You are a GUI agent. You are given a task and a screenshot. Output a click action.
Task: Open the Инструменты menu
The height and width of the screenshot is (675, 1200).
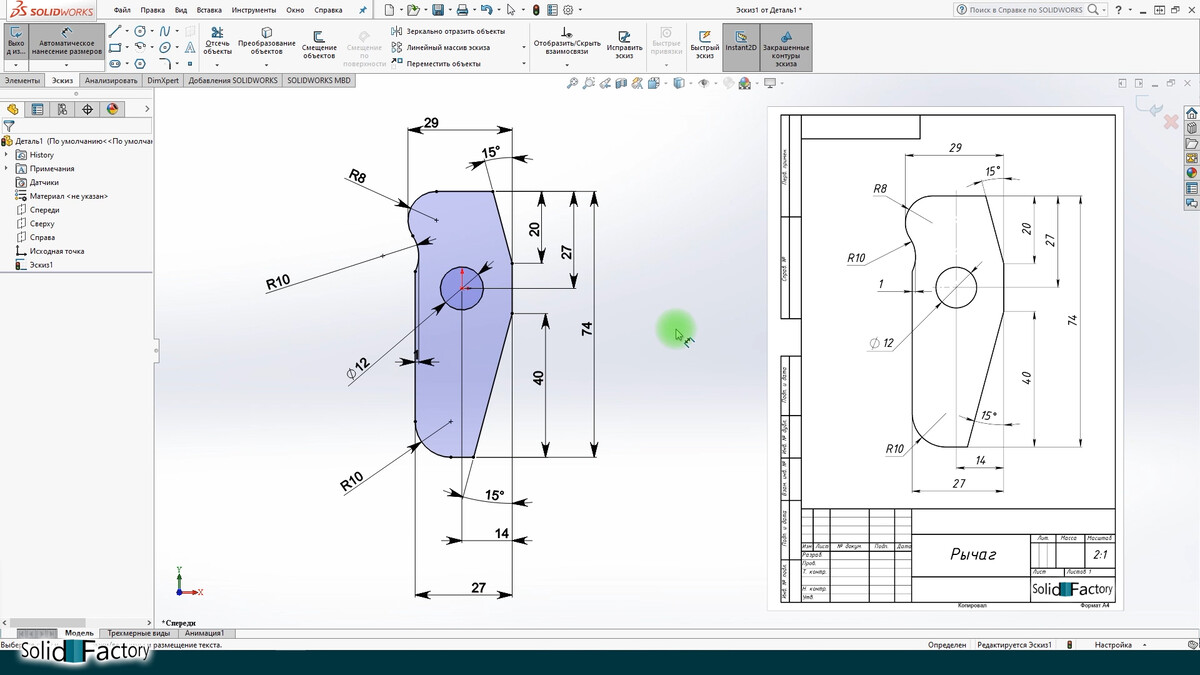(x=254, y=10)
